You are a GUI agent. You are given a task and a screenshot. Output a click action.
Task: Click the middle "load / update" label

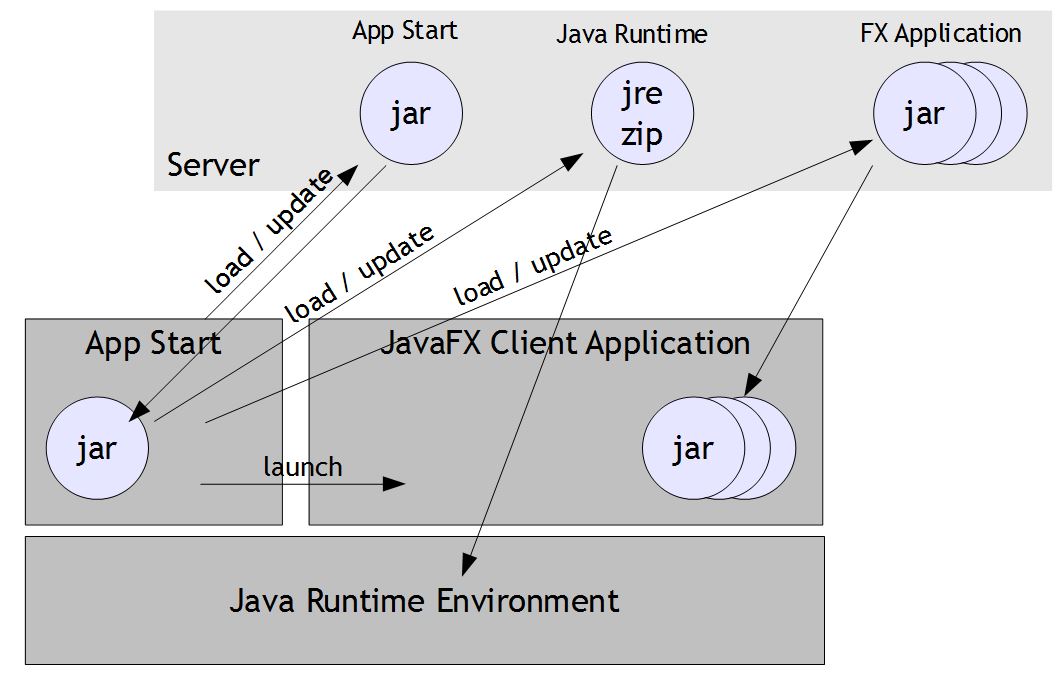tap(359, 273)
